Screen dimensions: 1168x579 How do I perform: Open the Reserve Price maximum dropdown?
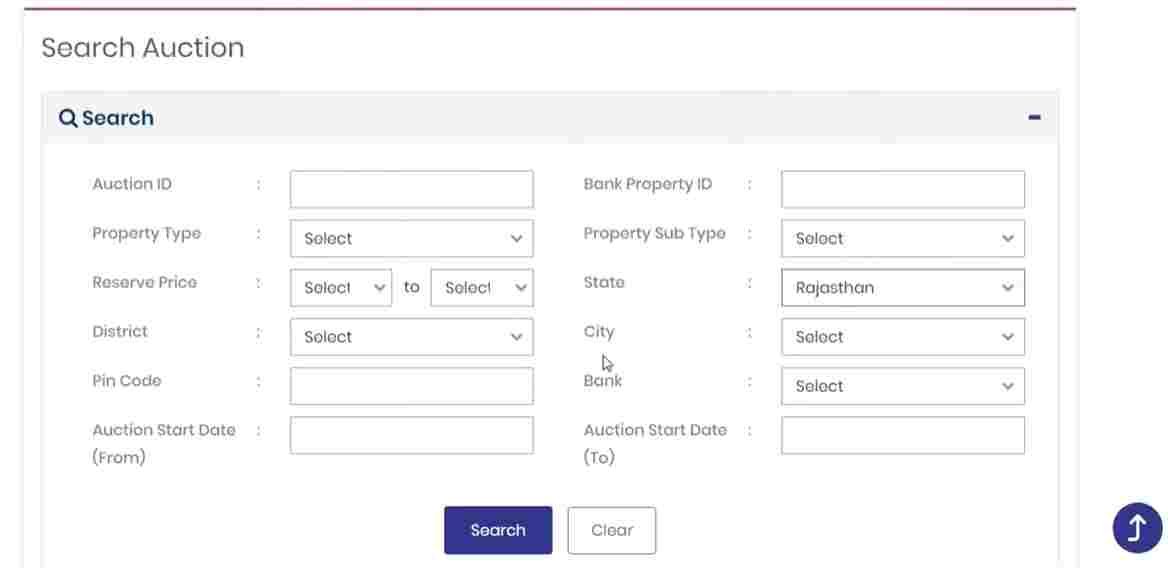(x=481, y=288)
